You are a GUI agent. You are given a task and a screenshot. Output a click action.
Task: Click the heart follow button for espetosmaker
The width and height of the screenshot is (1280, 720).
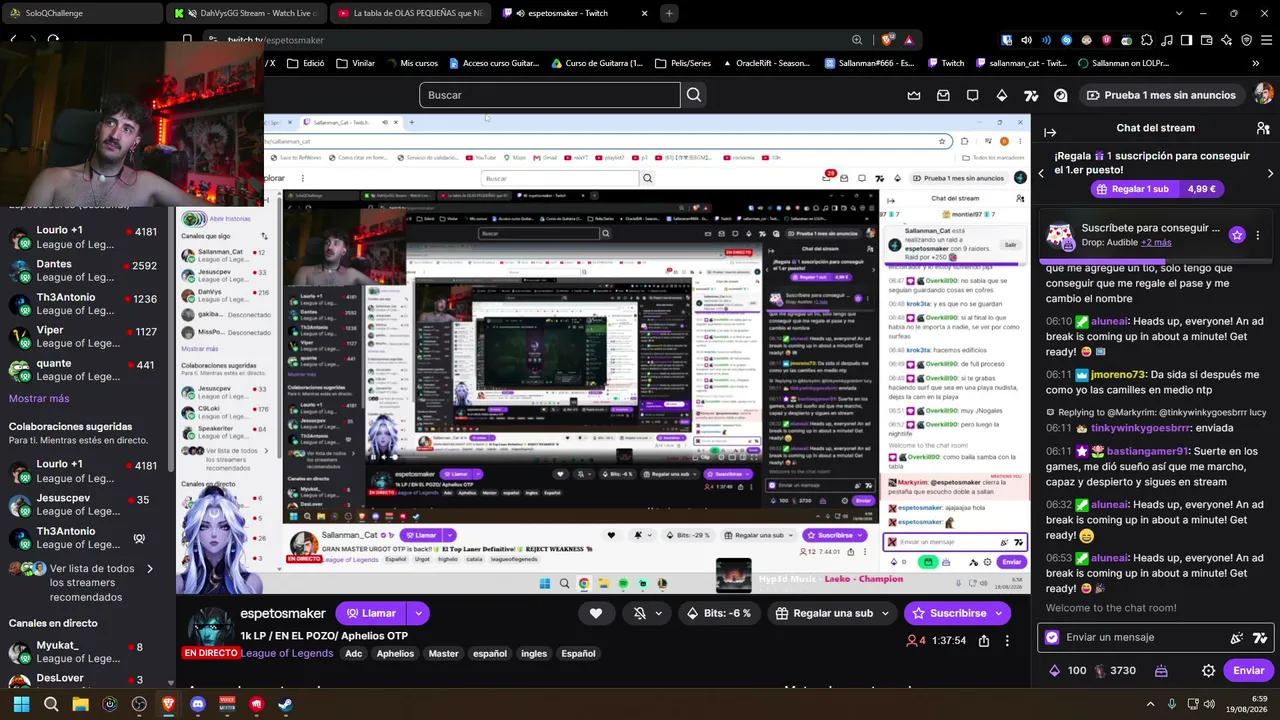click(596, 613)
